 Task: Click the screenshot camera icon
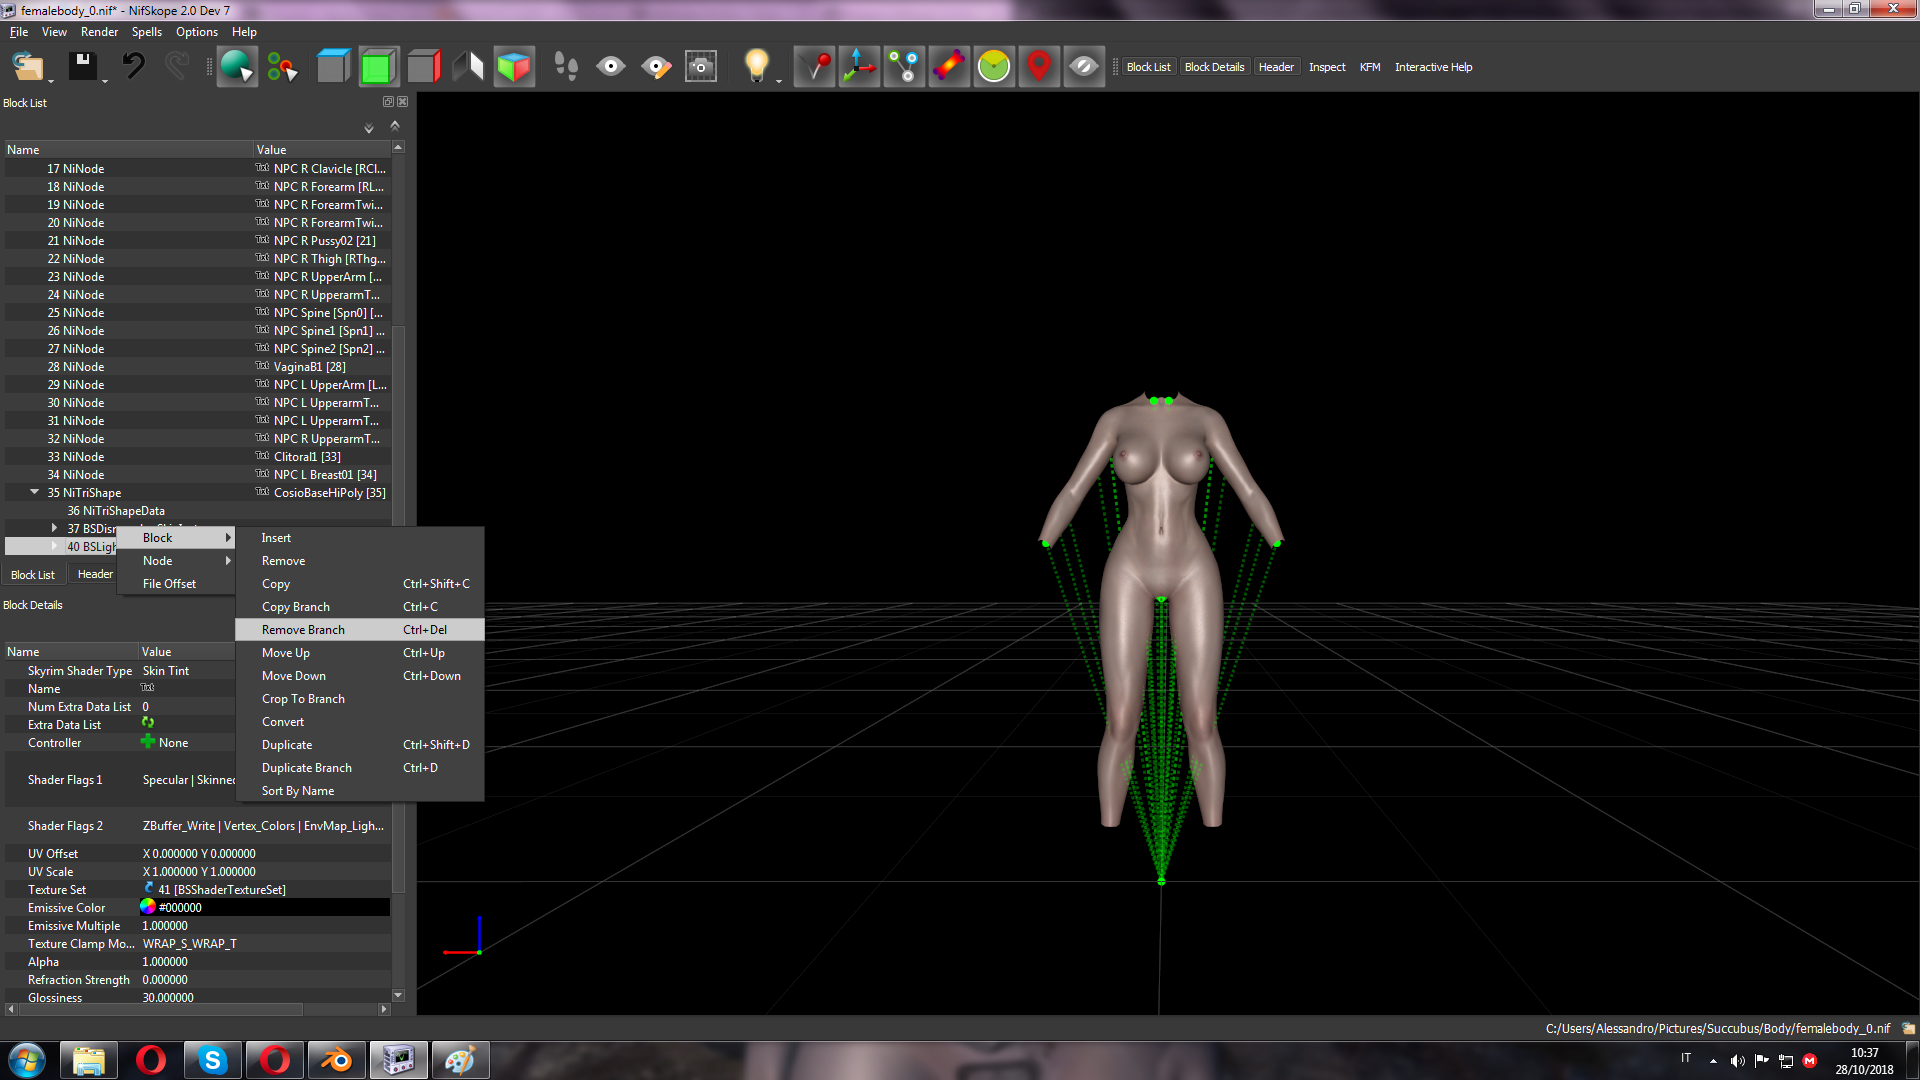701,67
